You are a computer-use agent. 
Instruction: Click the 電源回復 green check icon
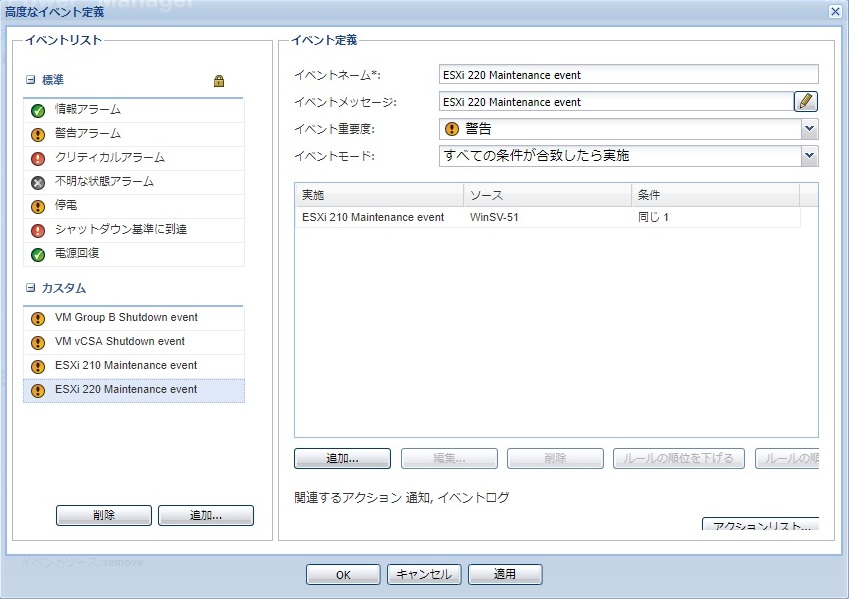(x=38, y=254)
